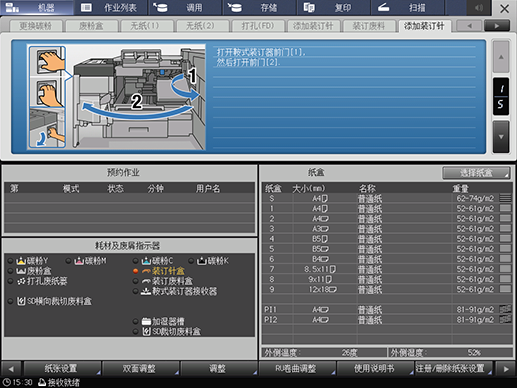Image resolution: width=517 pixels, height=388 pixels.
Task: Click the 碳粉Y yellow toner icon
Action: [21, 261]
